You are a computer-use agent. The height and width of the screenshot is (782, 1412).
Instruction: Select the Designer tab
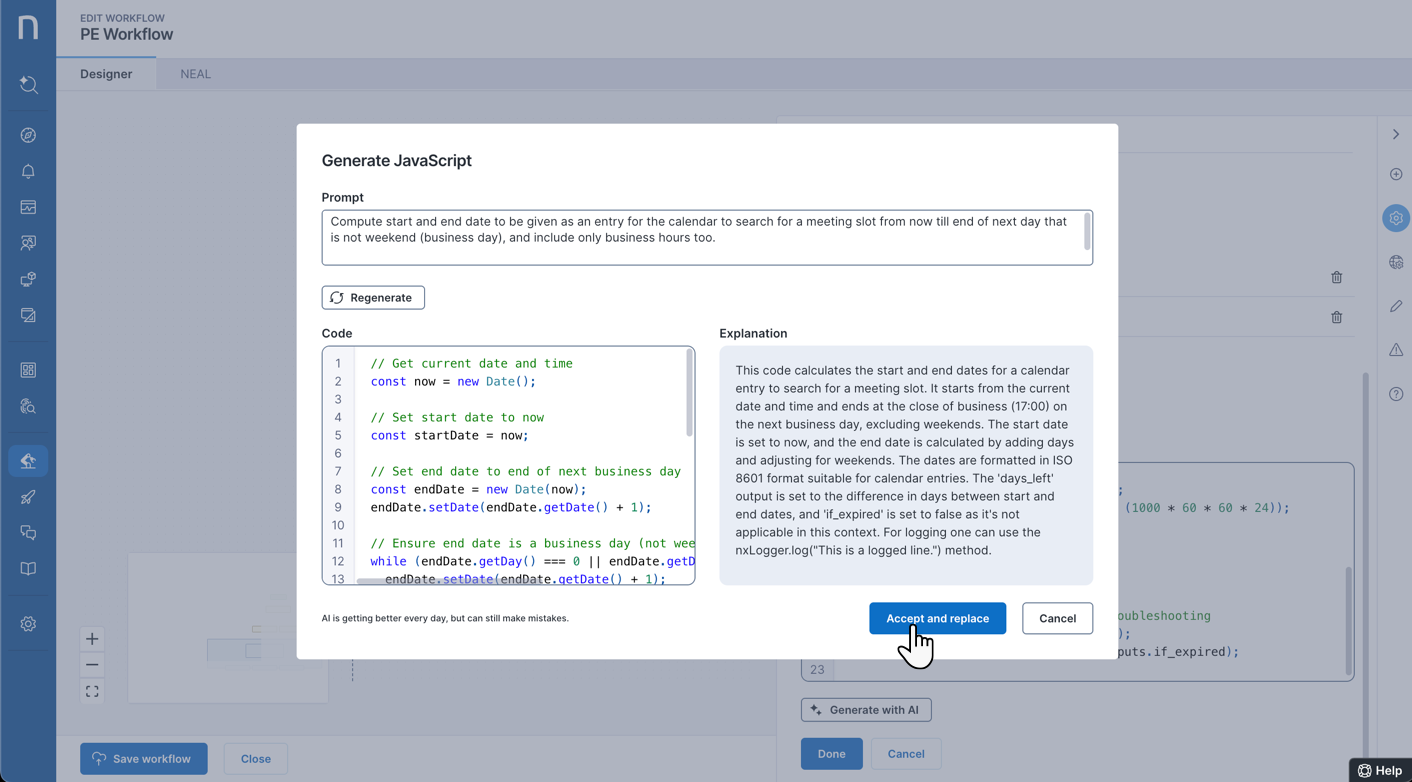[x=106, y=73]
